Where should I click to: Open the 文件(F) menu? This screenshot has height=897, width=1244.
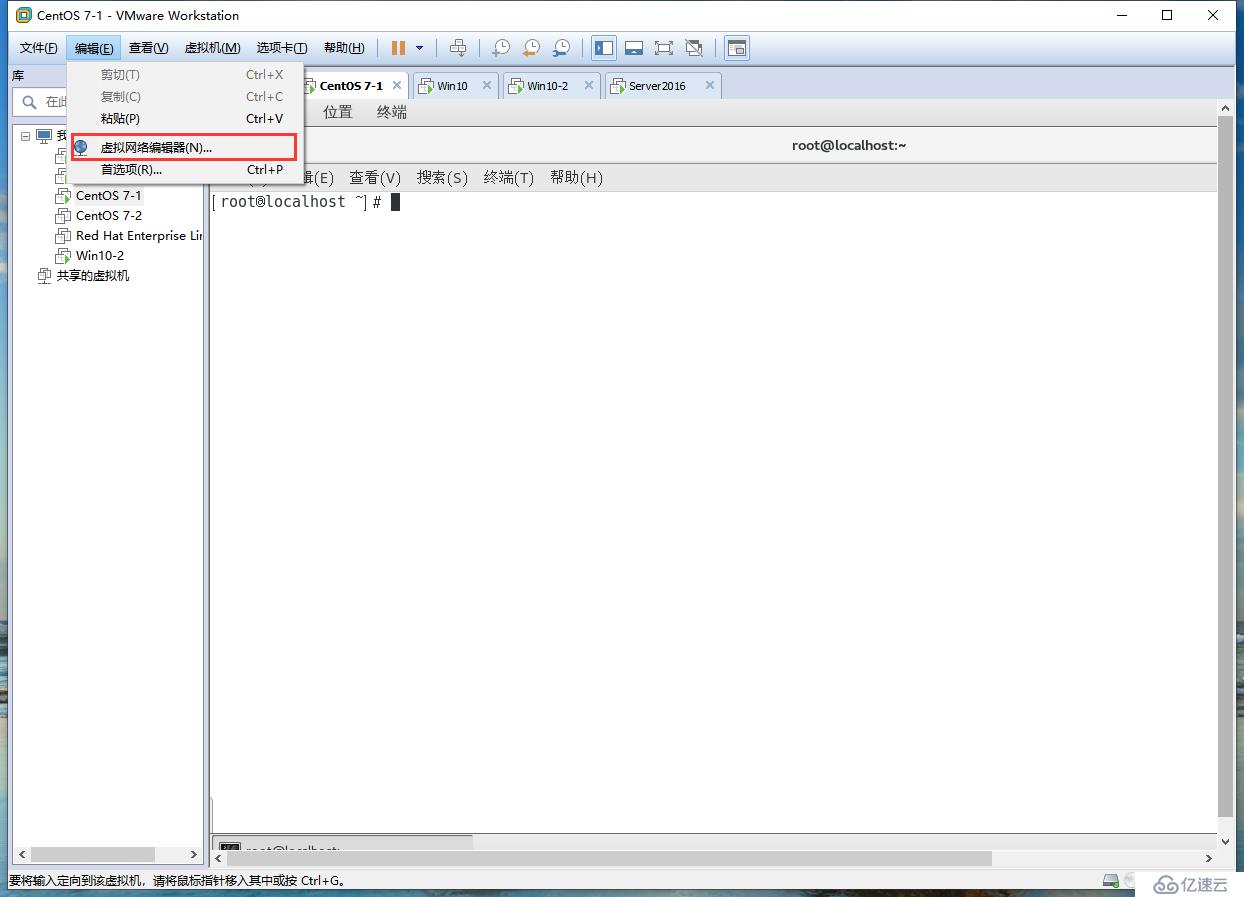(x=39, y=48)
